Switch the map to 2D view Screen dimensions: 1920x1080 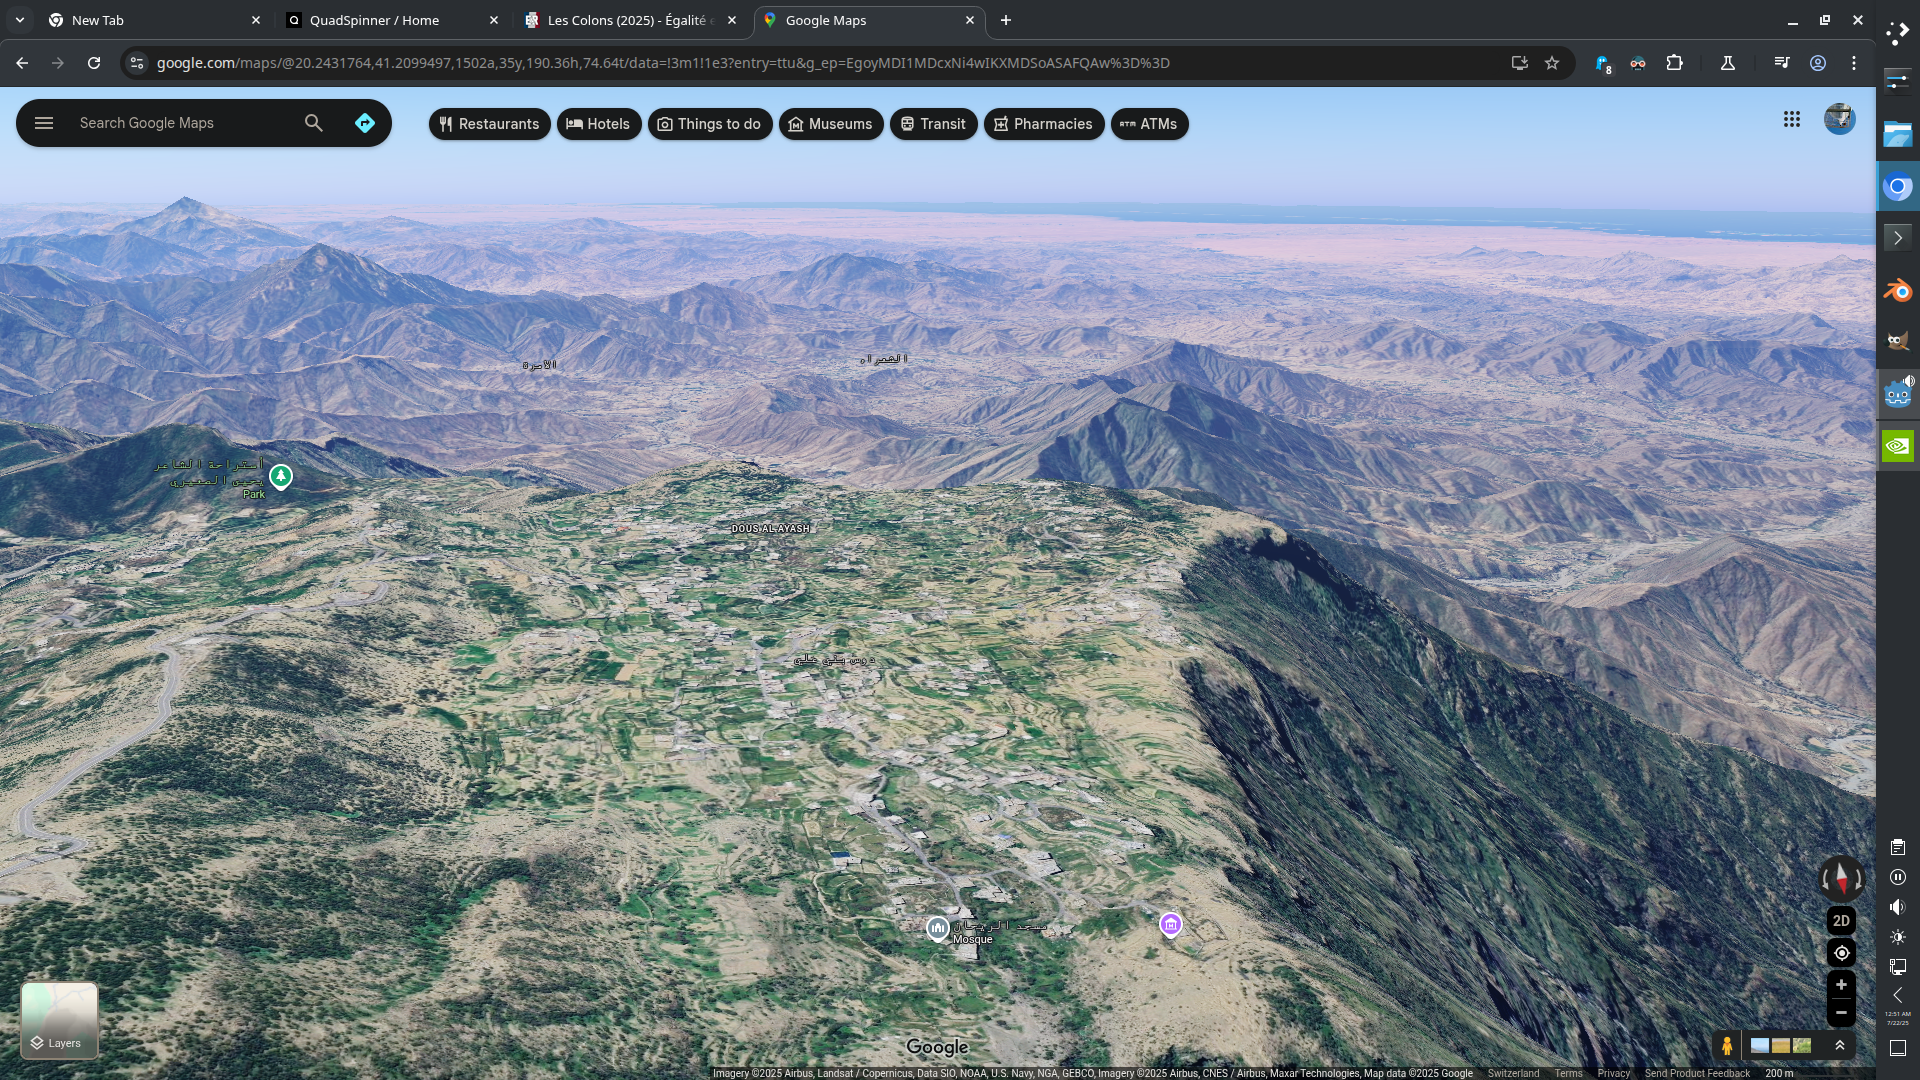1841,921
